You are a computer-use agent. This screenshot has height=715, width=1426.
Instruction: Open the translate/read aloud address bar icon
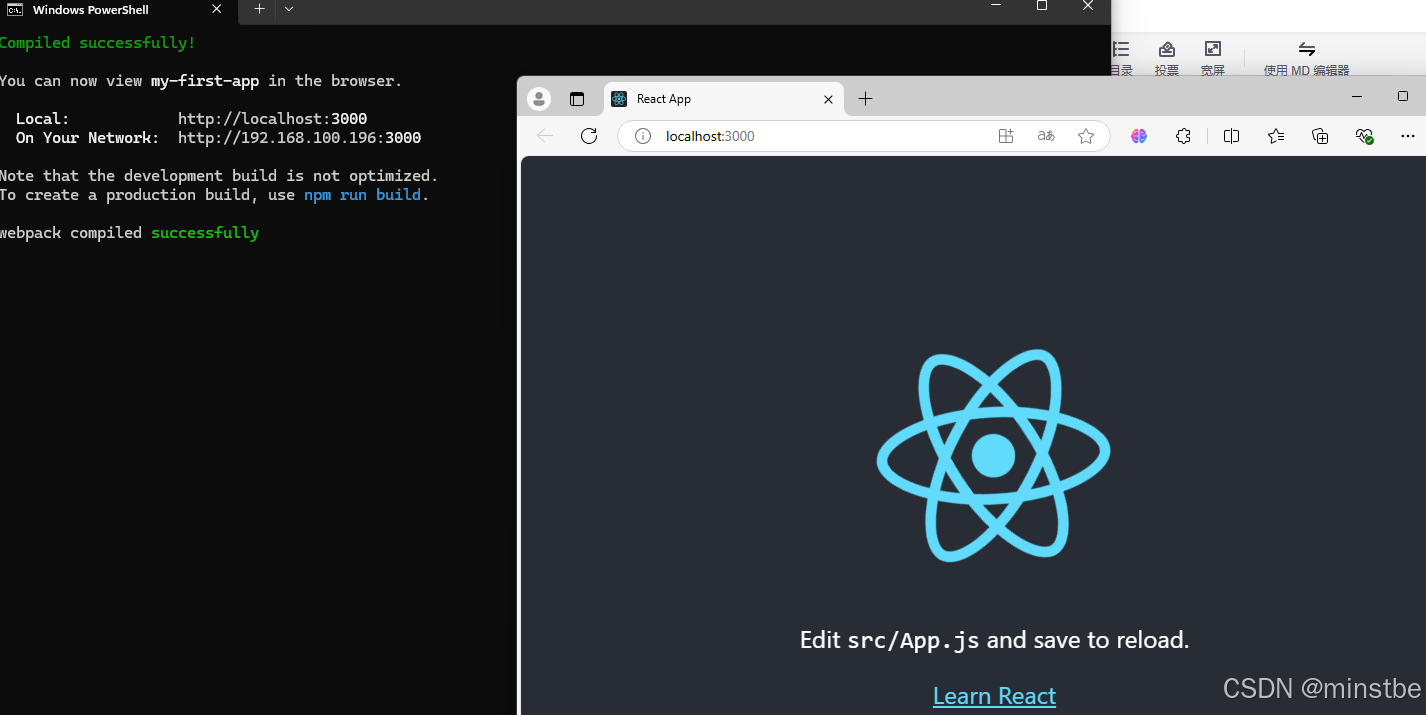click(1046, 136)
